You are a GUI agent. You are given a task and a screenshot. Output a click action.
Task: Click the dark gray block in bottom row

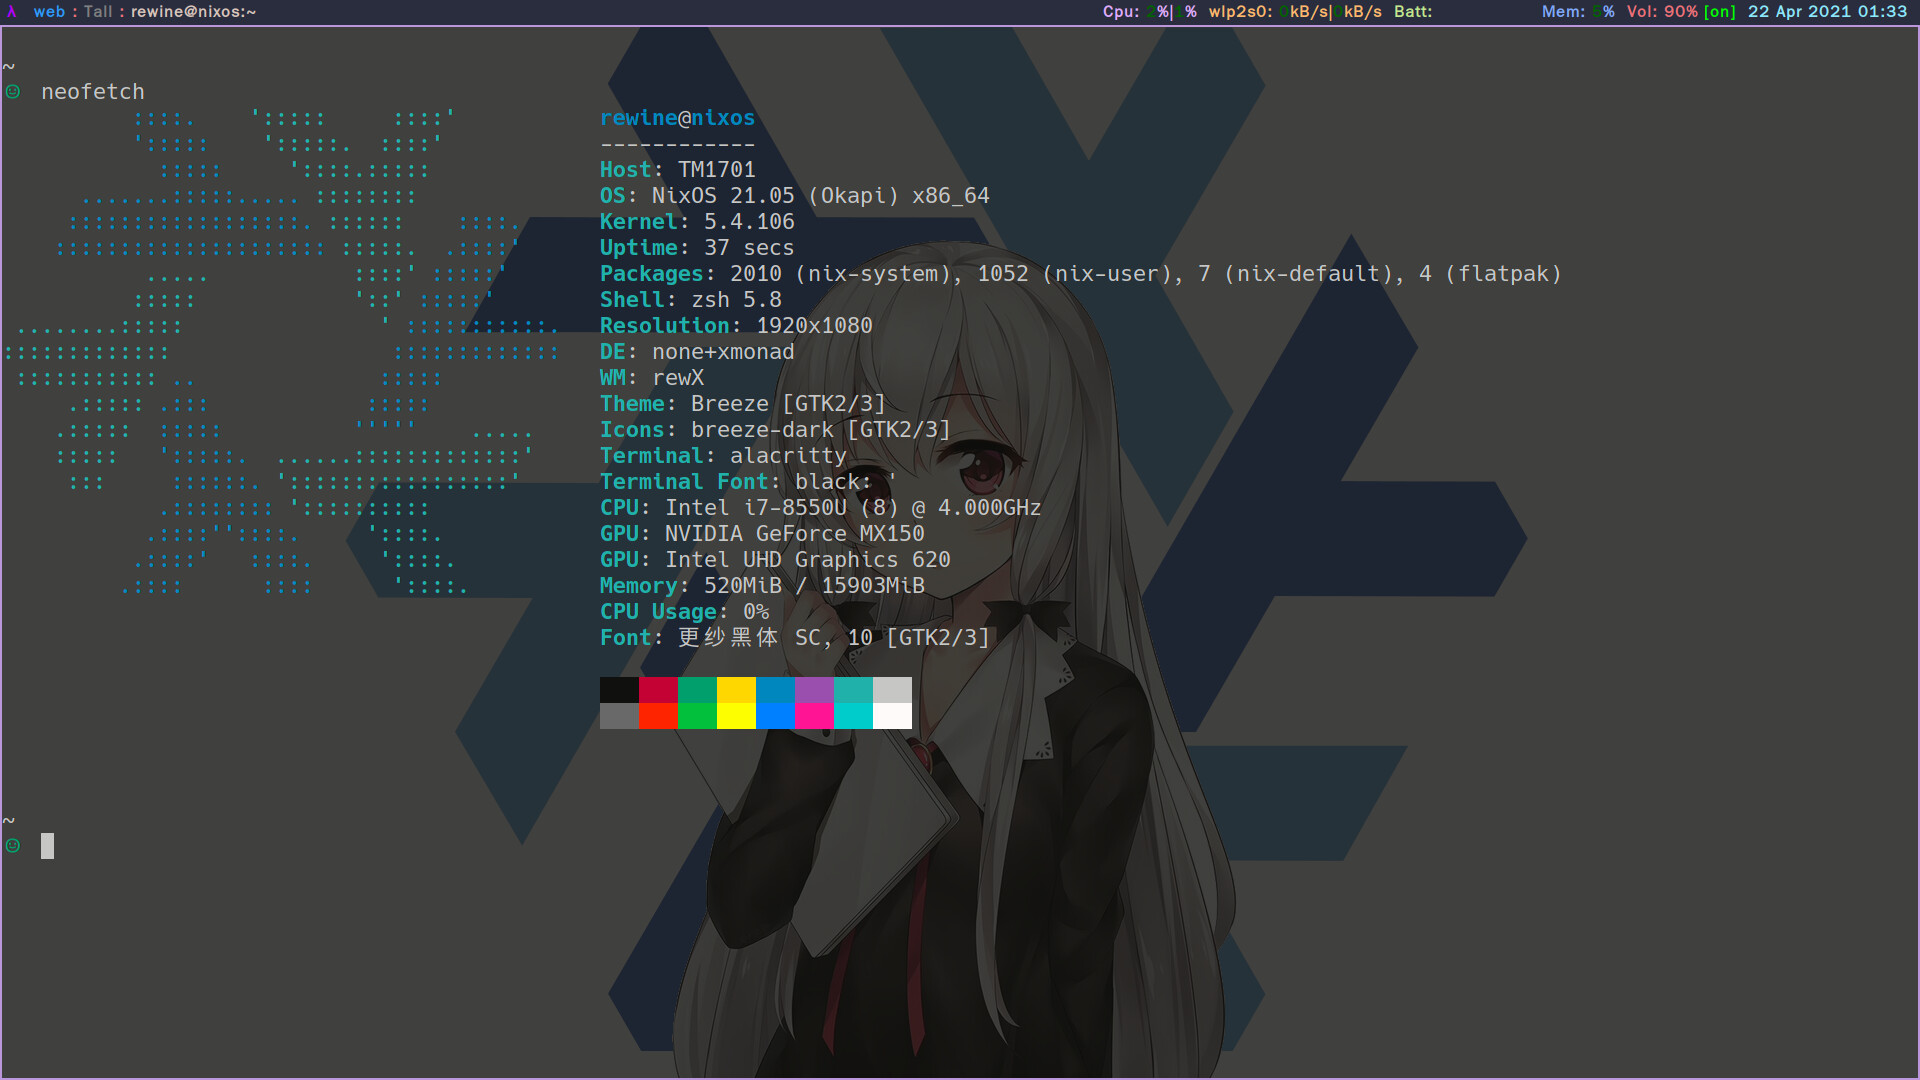pyautogui.click(x=619, y=716)
